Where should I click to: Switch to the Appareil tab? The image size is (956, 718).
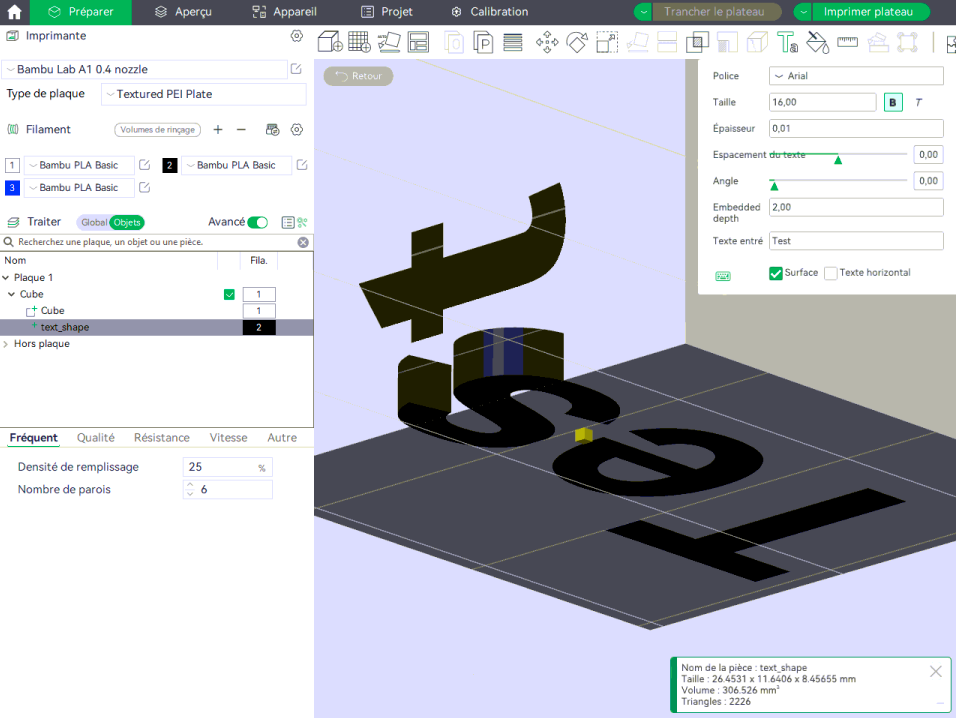click(284, 12)
